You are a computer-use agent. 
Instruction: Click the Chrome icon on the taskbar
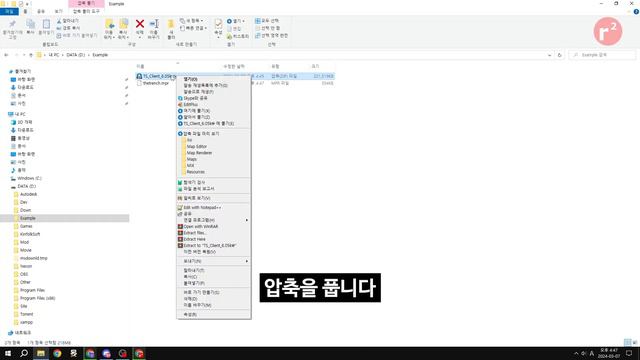[x=57, y=353]
